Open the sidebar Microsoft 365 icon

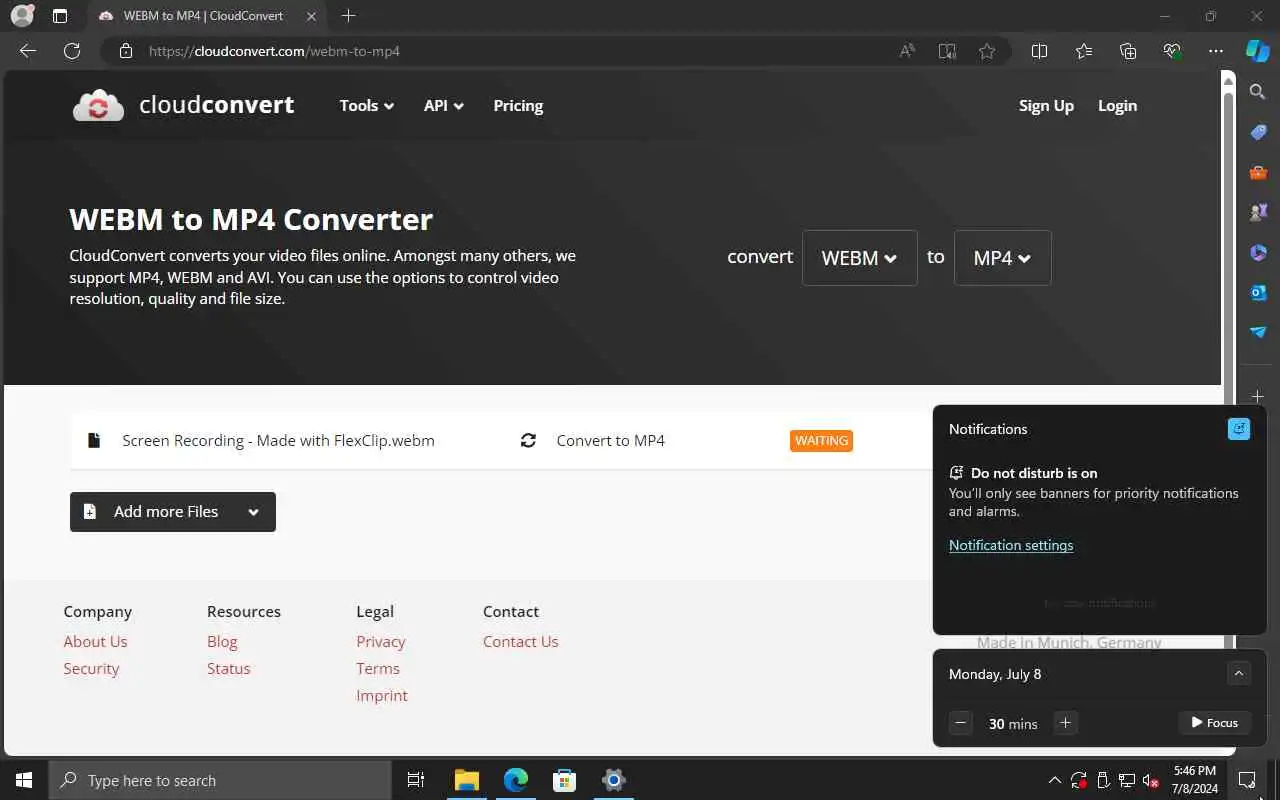click(x=1258, y=252)
